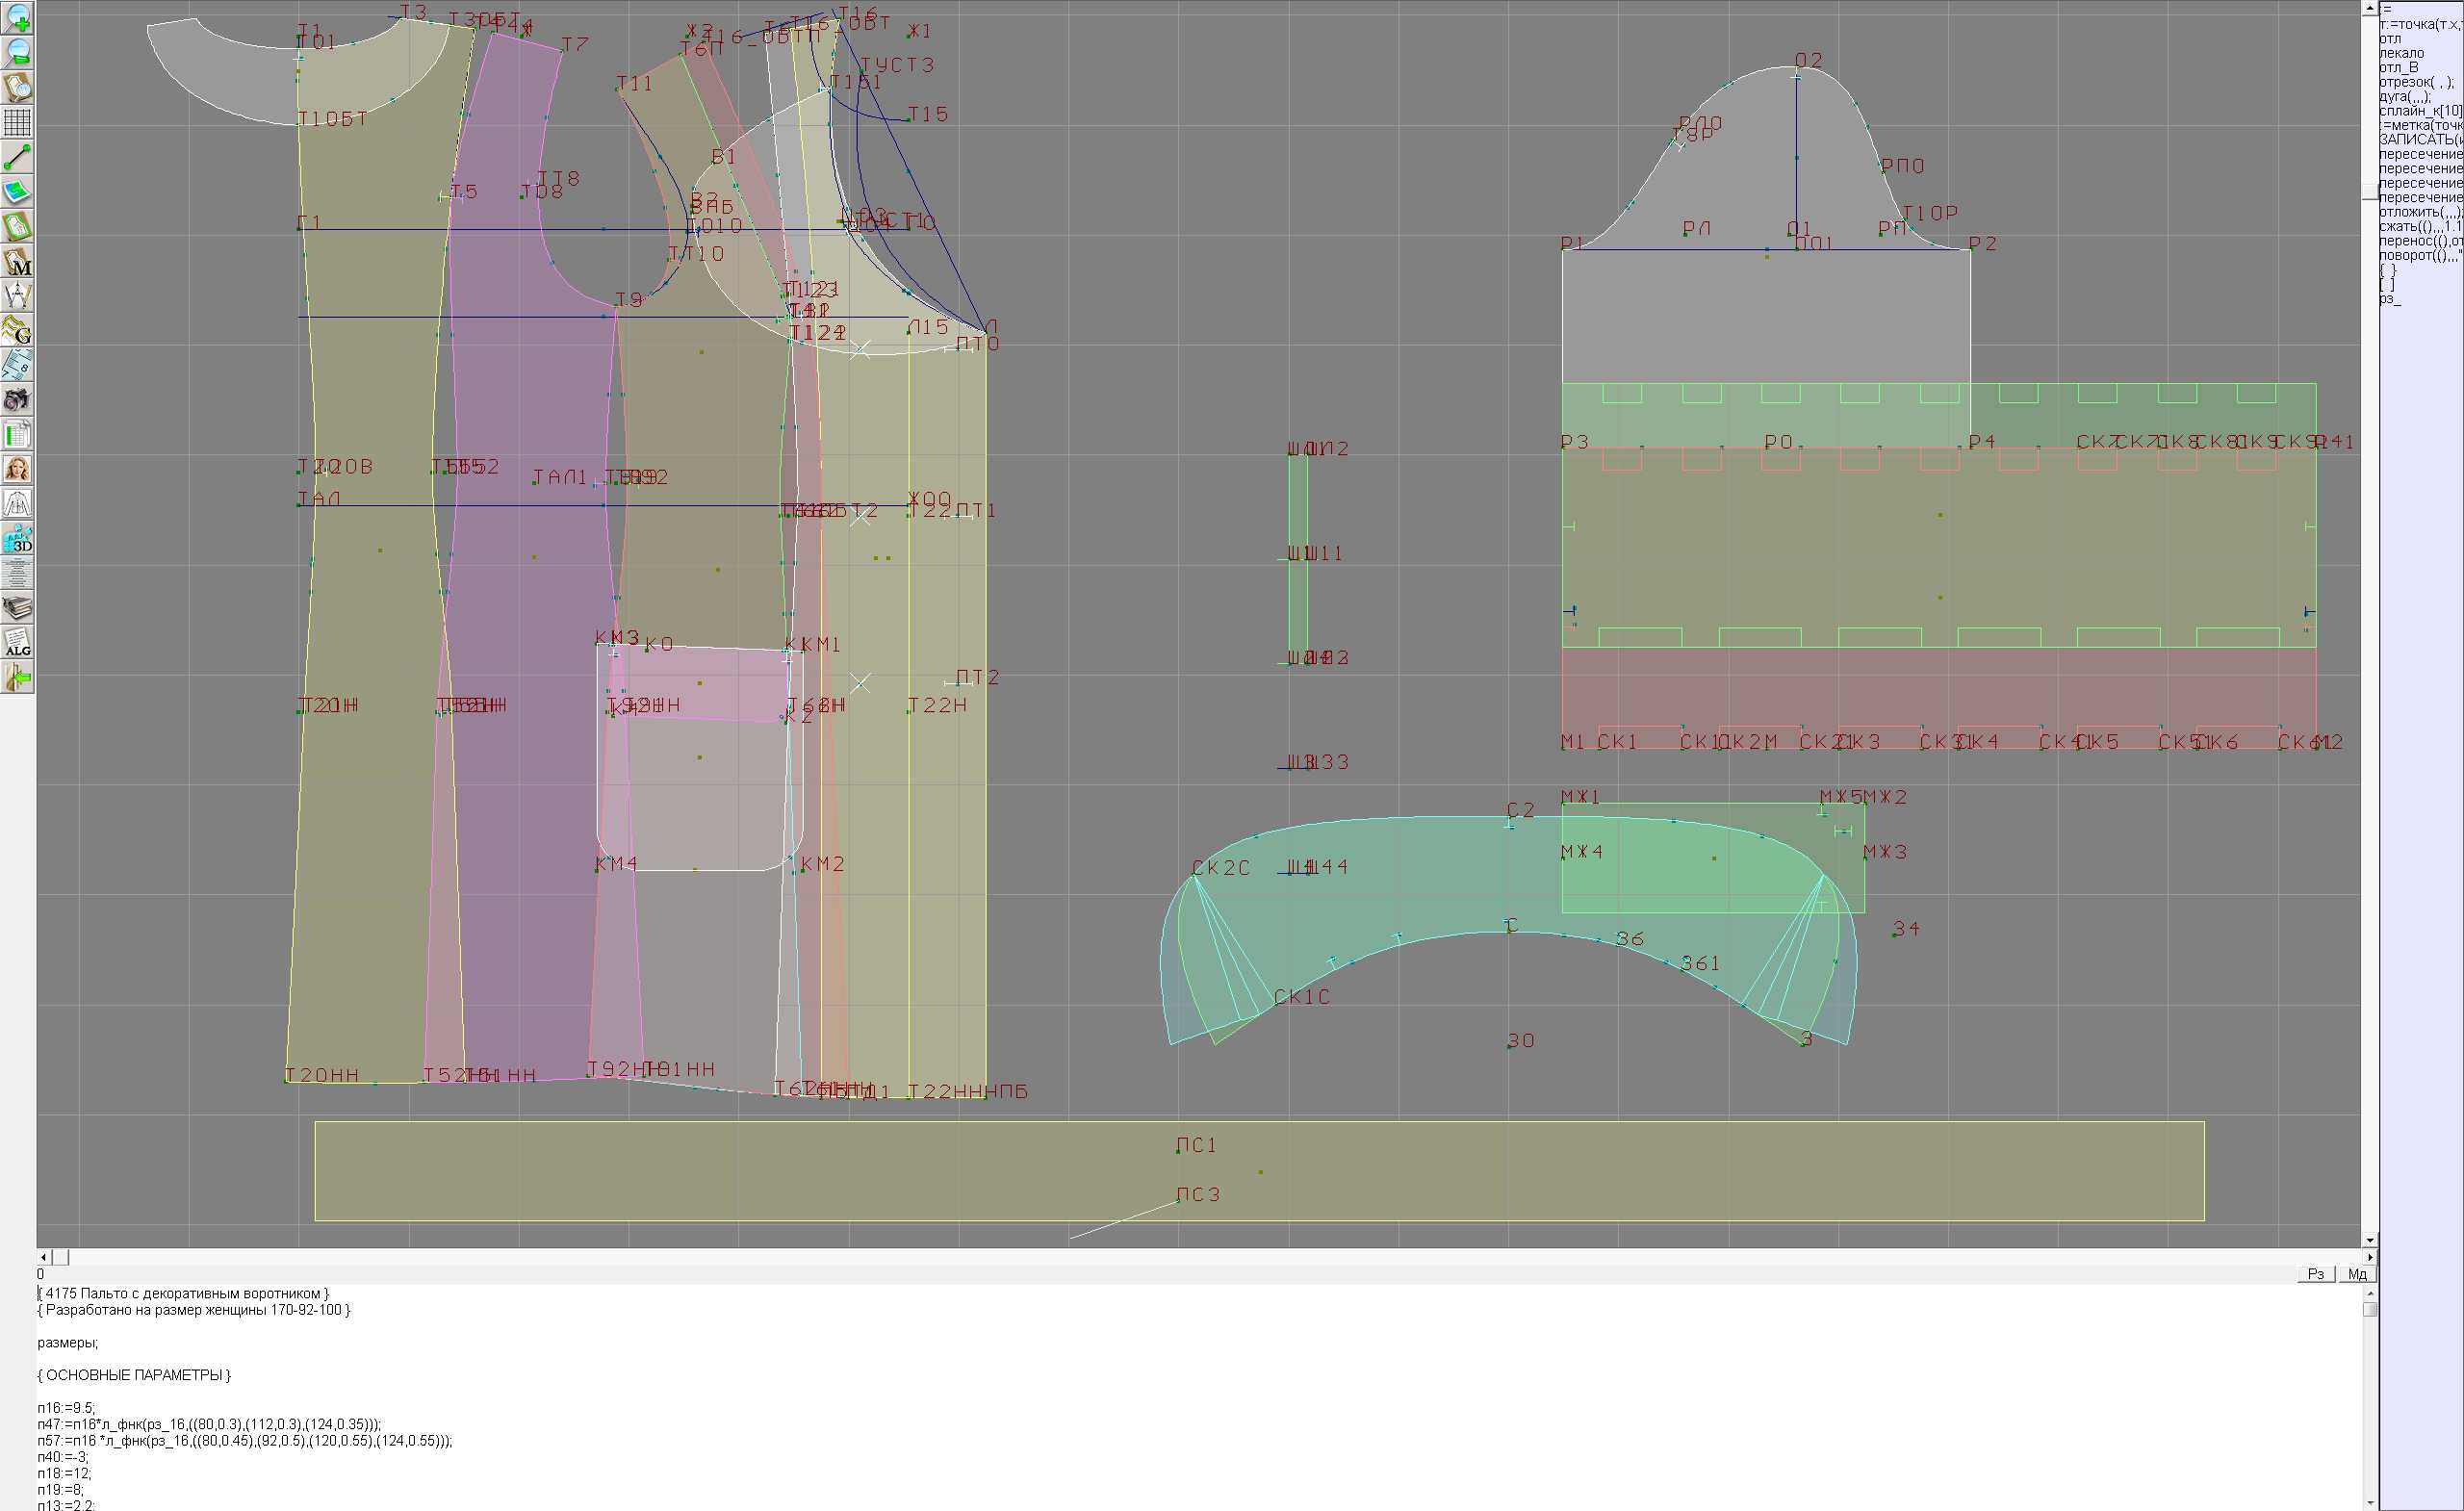
Task: Switch to the Мд tab
Action: click(x=2357, y=1274)
